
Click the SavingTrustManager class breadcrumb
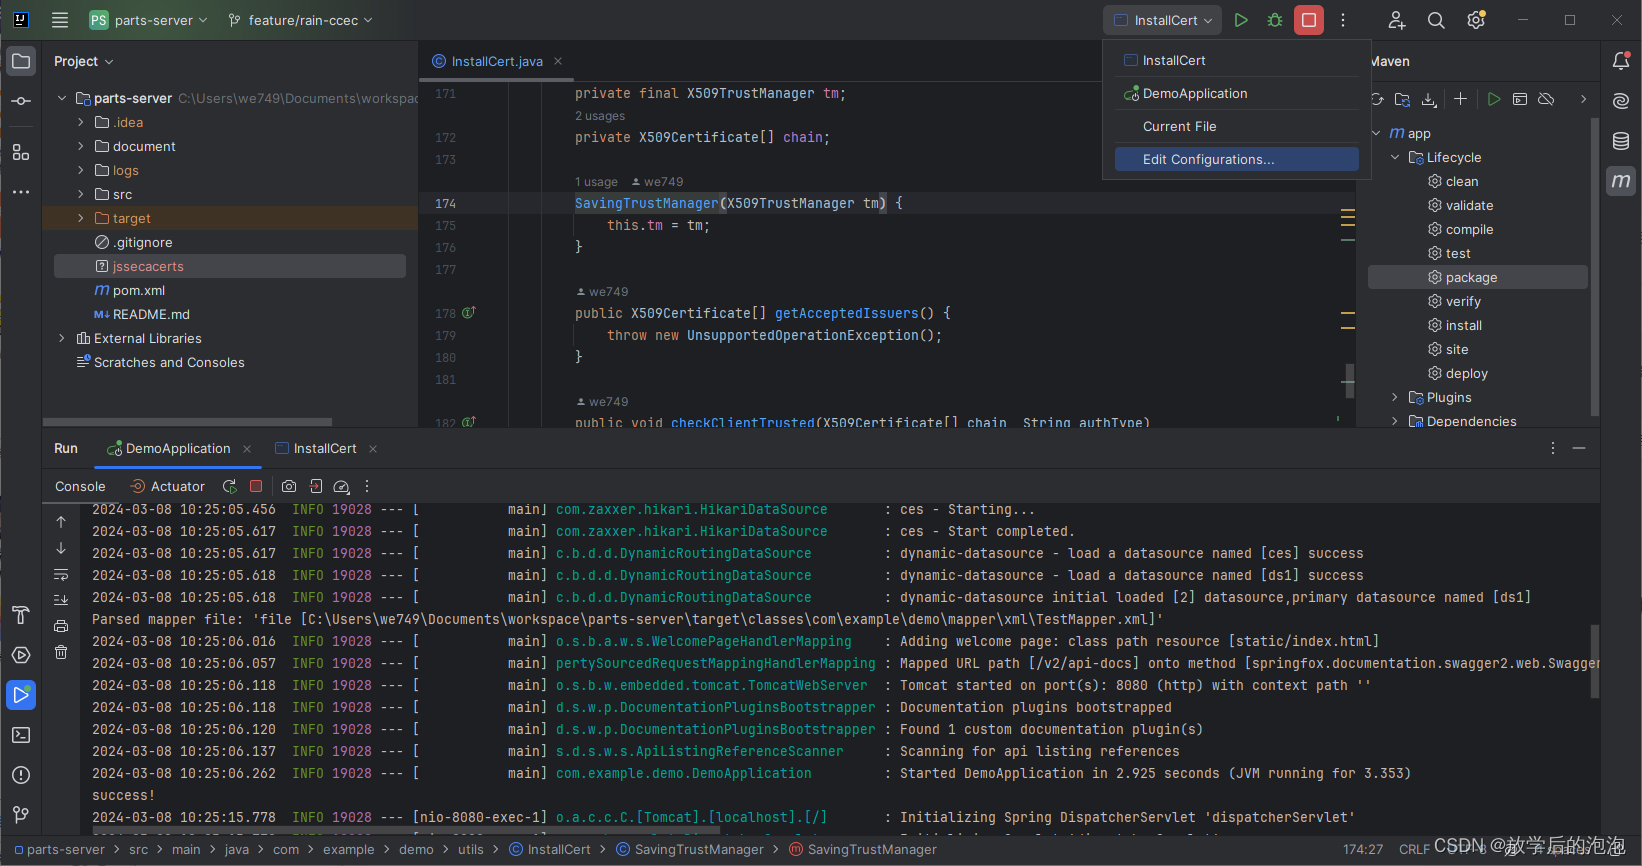(x=690, y=849)
